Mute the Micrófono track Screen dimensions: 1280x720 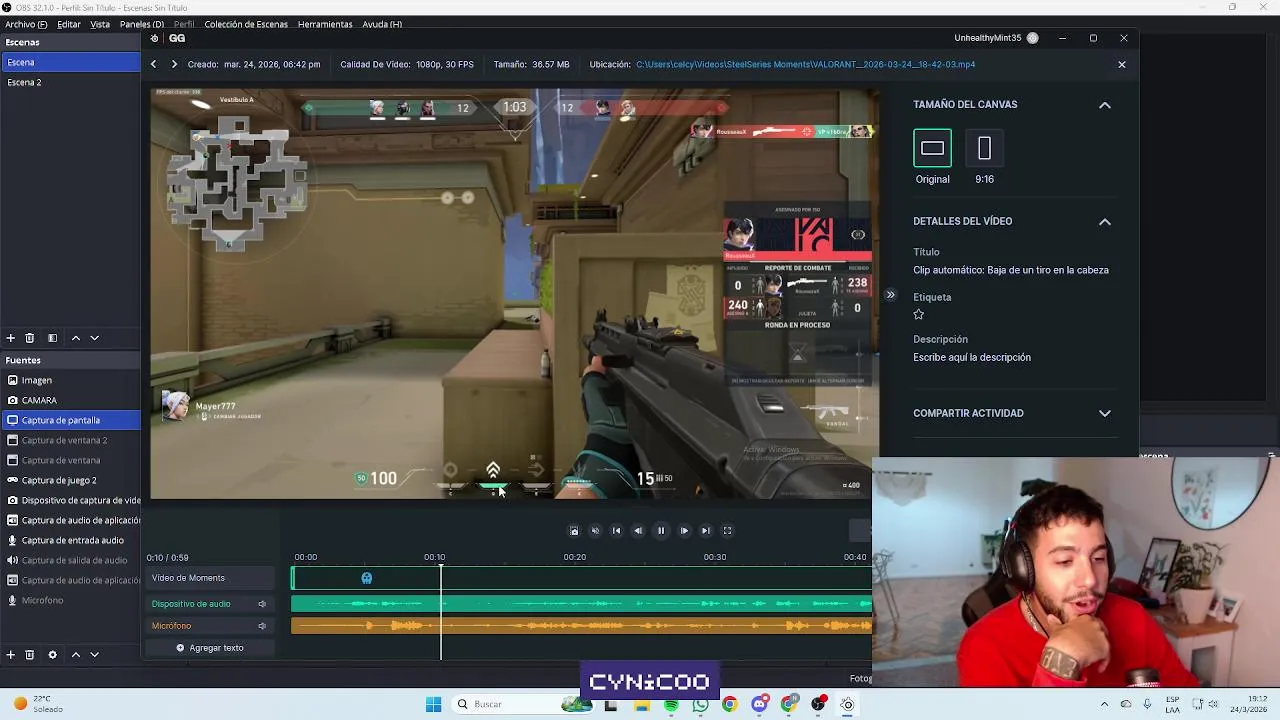tap(262, 626)
